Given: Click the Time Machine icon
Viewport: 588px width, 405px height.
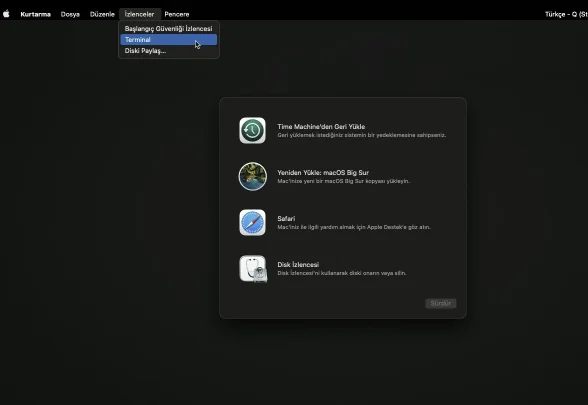Looking at the screenshot, I should [x=252, y=130].
